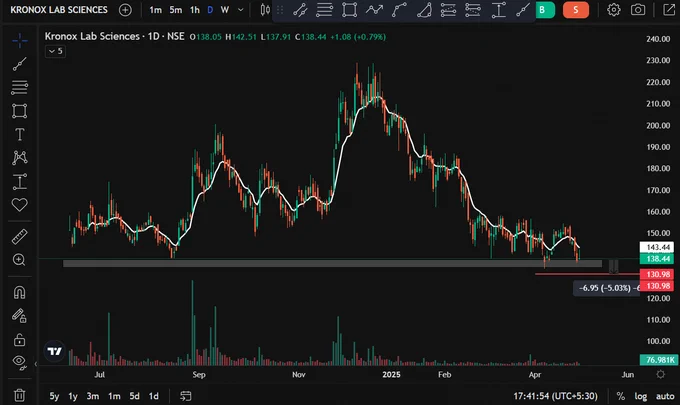Add symbol with plus circle icon
The image size is (680, 405).
[x=125, y=10]
